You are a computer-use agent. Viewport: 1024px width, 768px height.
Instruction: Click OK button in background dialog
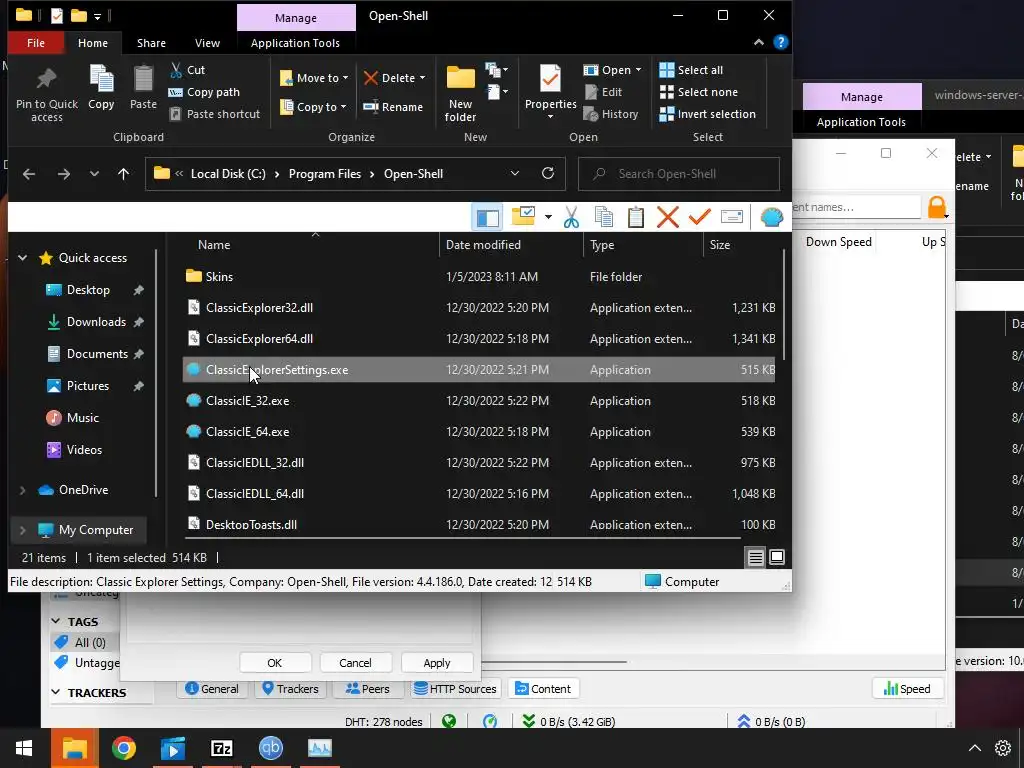click(275, 663)
